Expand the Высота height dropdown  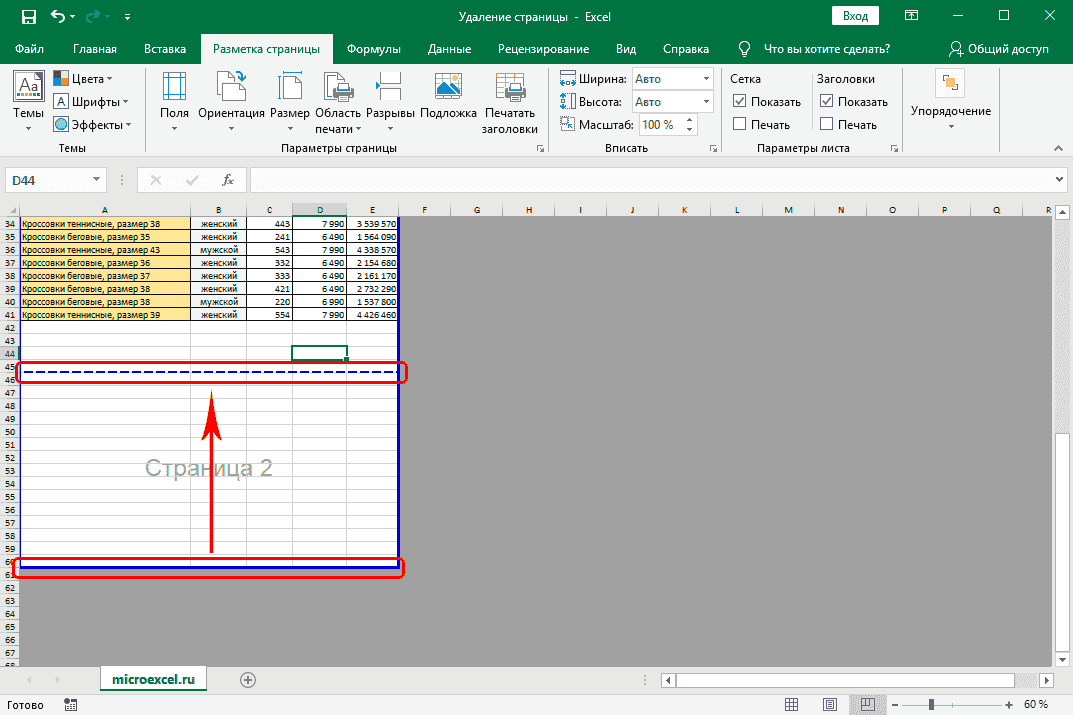pos(706,101)
